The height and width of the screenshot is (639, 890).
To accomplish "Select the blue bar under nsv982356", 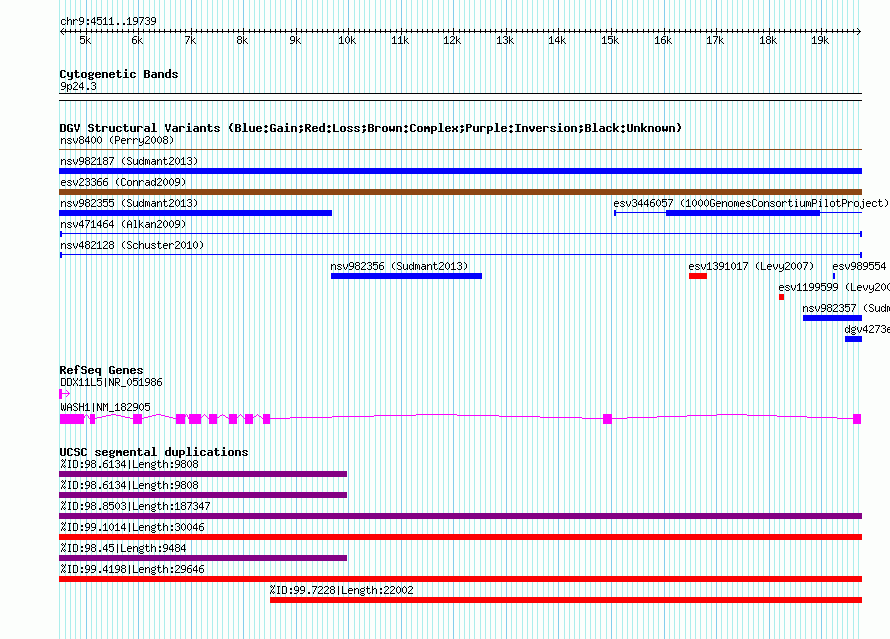I will [x=406, y=276].
